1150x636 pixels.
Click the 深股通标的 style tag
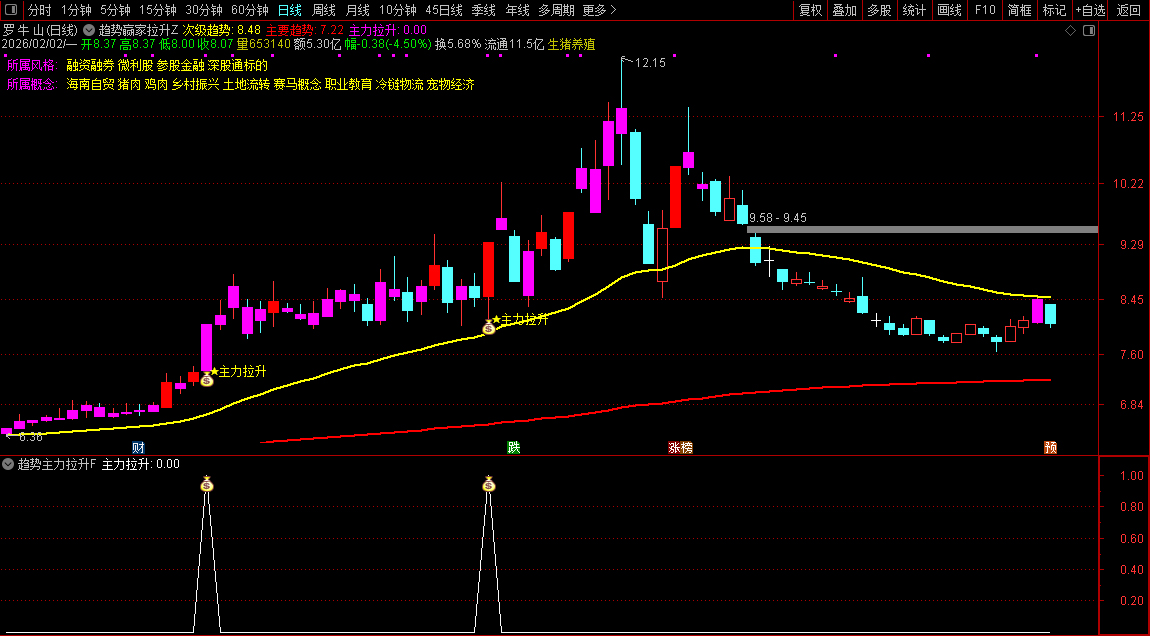pyautogui.click(x=238, y=65)
